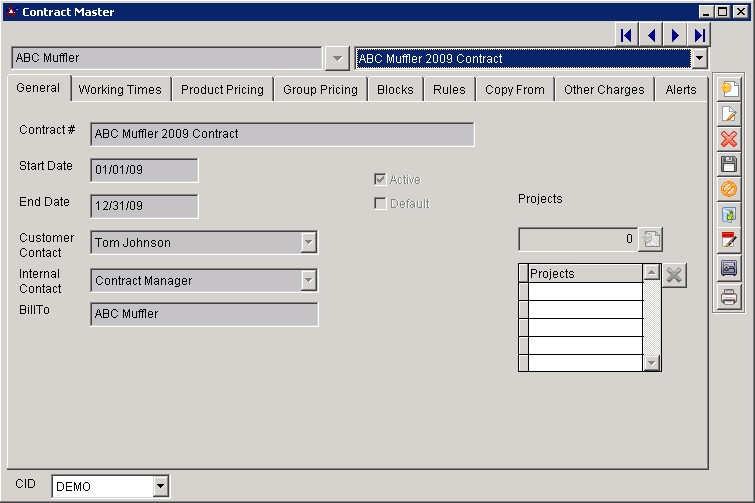Click the new record icon in right toolbar
755x503 pixels.
point(728,90)
